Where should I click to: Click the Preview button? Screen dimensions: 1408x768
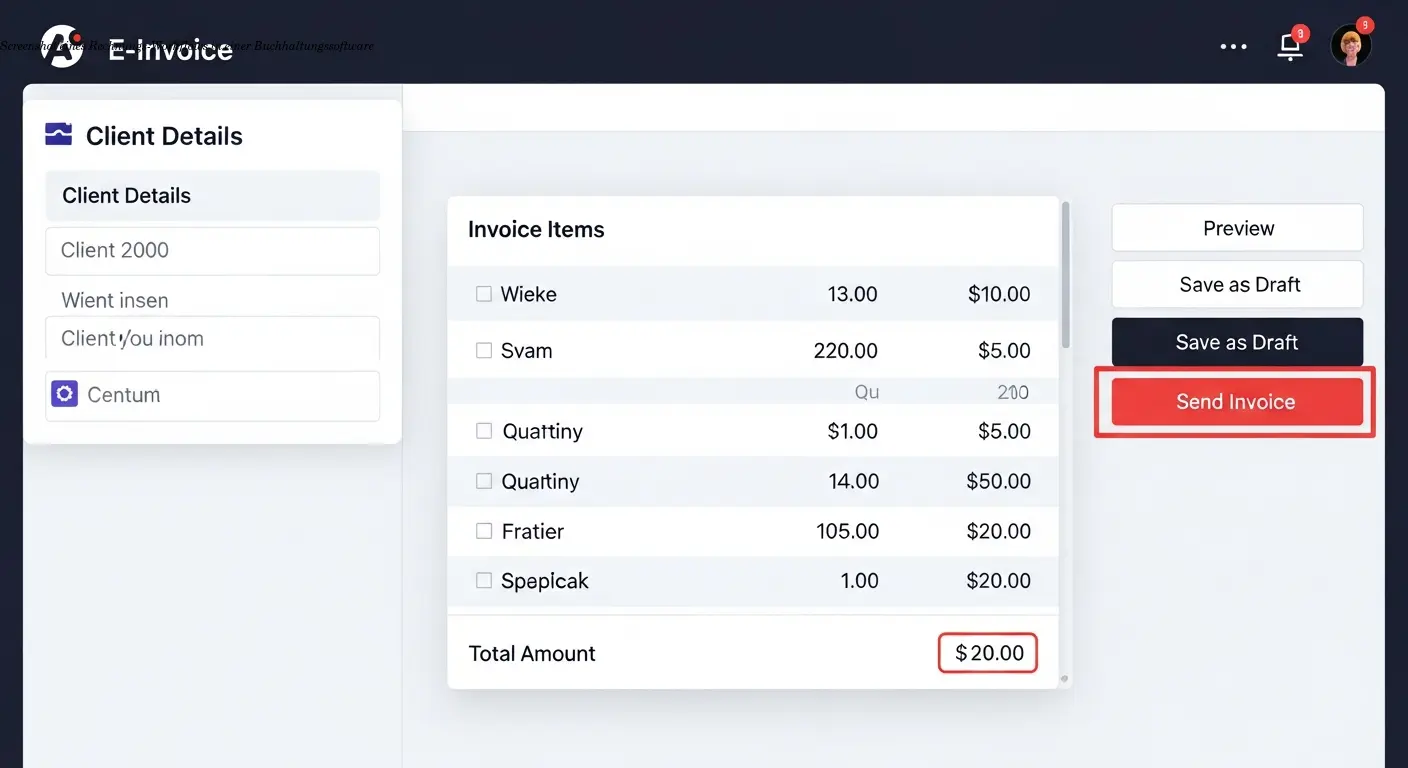tap(1237, 228)
